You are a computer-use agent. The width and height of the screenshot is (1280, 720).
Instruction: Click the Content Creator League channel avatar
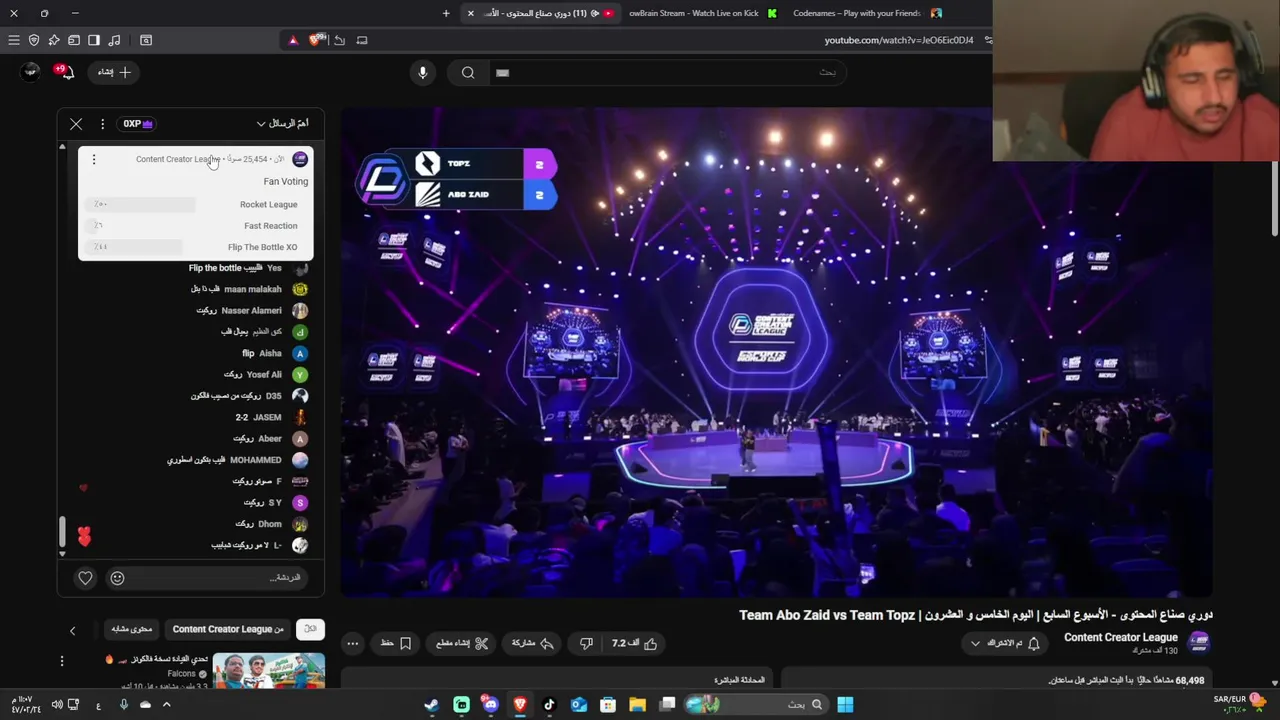1199,642
